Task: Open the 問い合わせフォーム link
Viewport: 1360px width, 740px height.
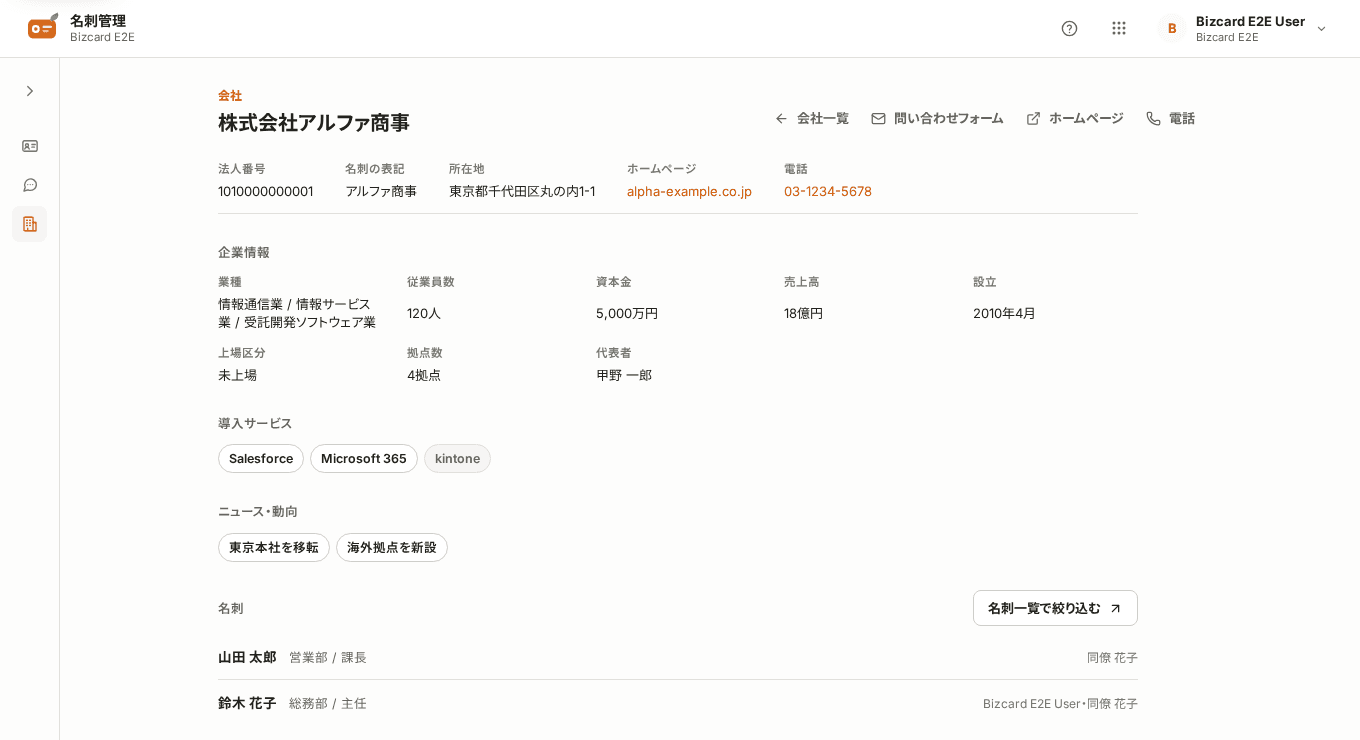Action: 937,118
